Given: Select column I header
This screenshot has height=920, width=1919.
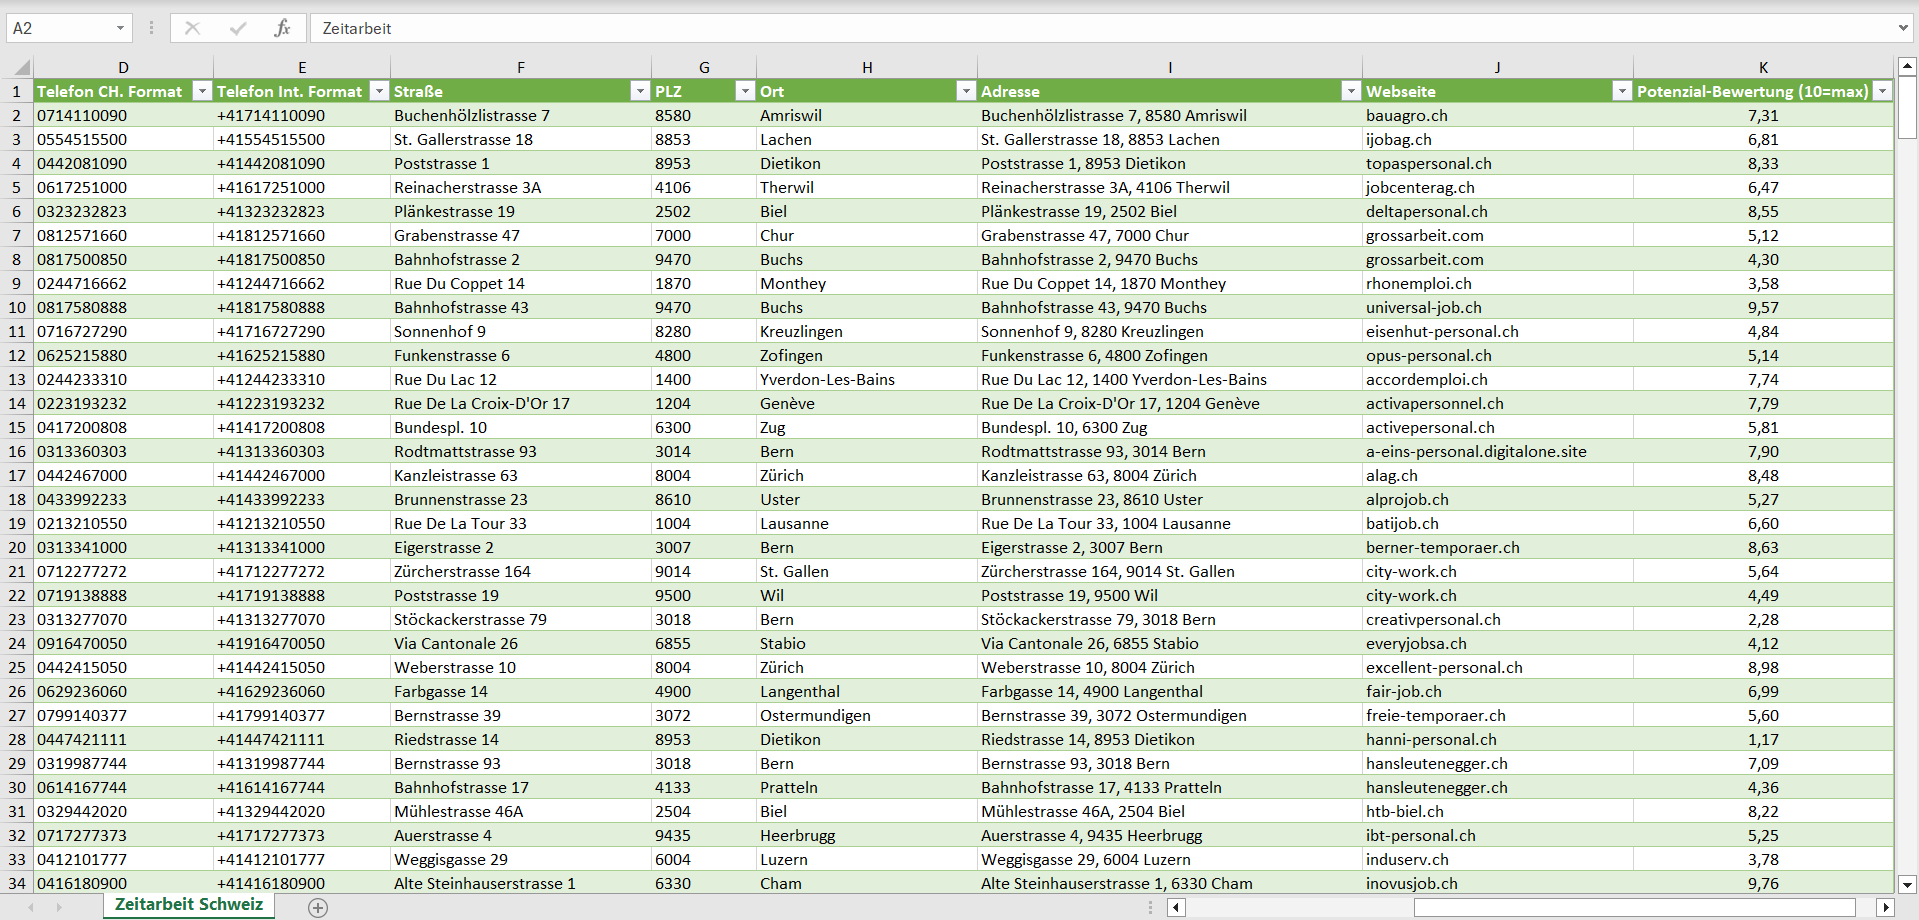Looking at the screenshot, I should [1170, 68].
